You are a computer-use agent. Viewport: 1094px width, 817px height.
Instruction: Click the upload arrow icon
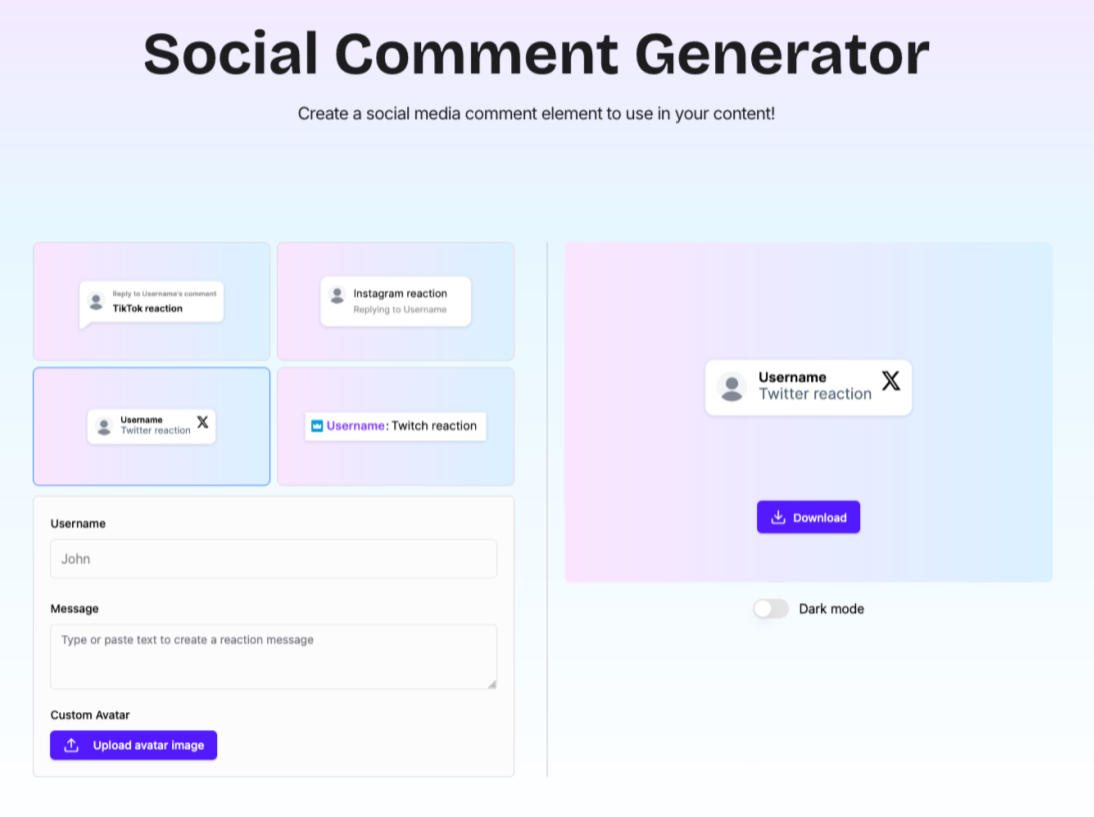click(x=71, y=745)
